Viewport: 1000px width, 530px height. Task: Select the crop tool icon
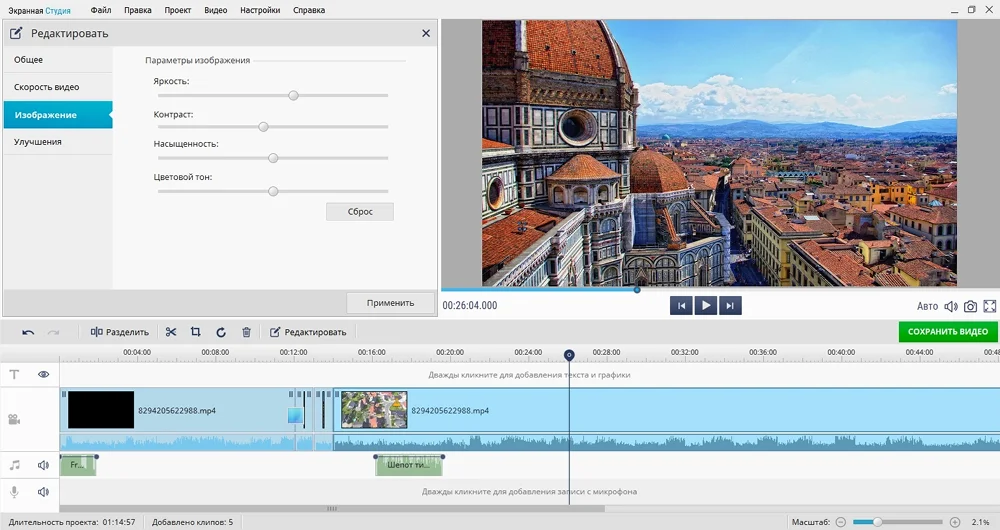pos(196,332)
